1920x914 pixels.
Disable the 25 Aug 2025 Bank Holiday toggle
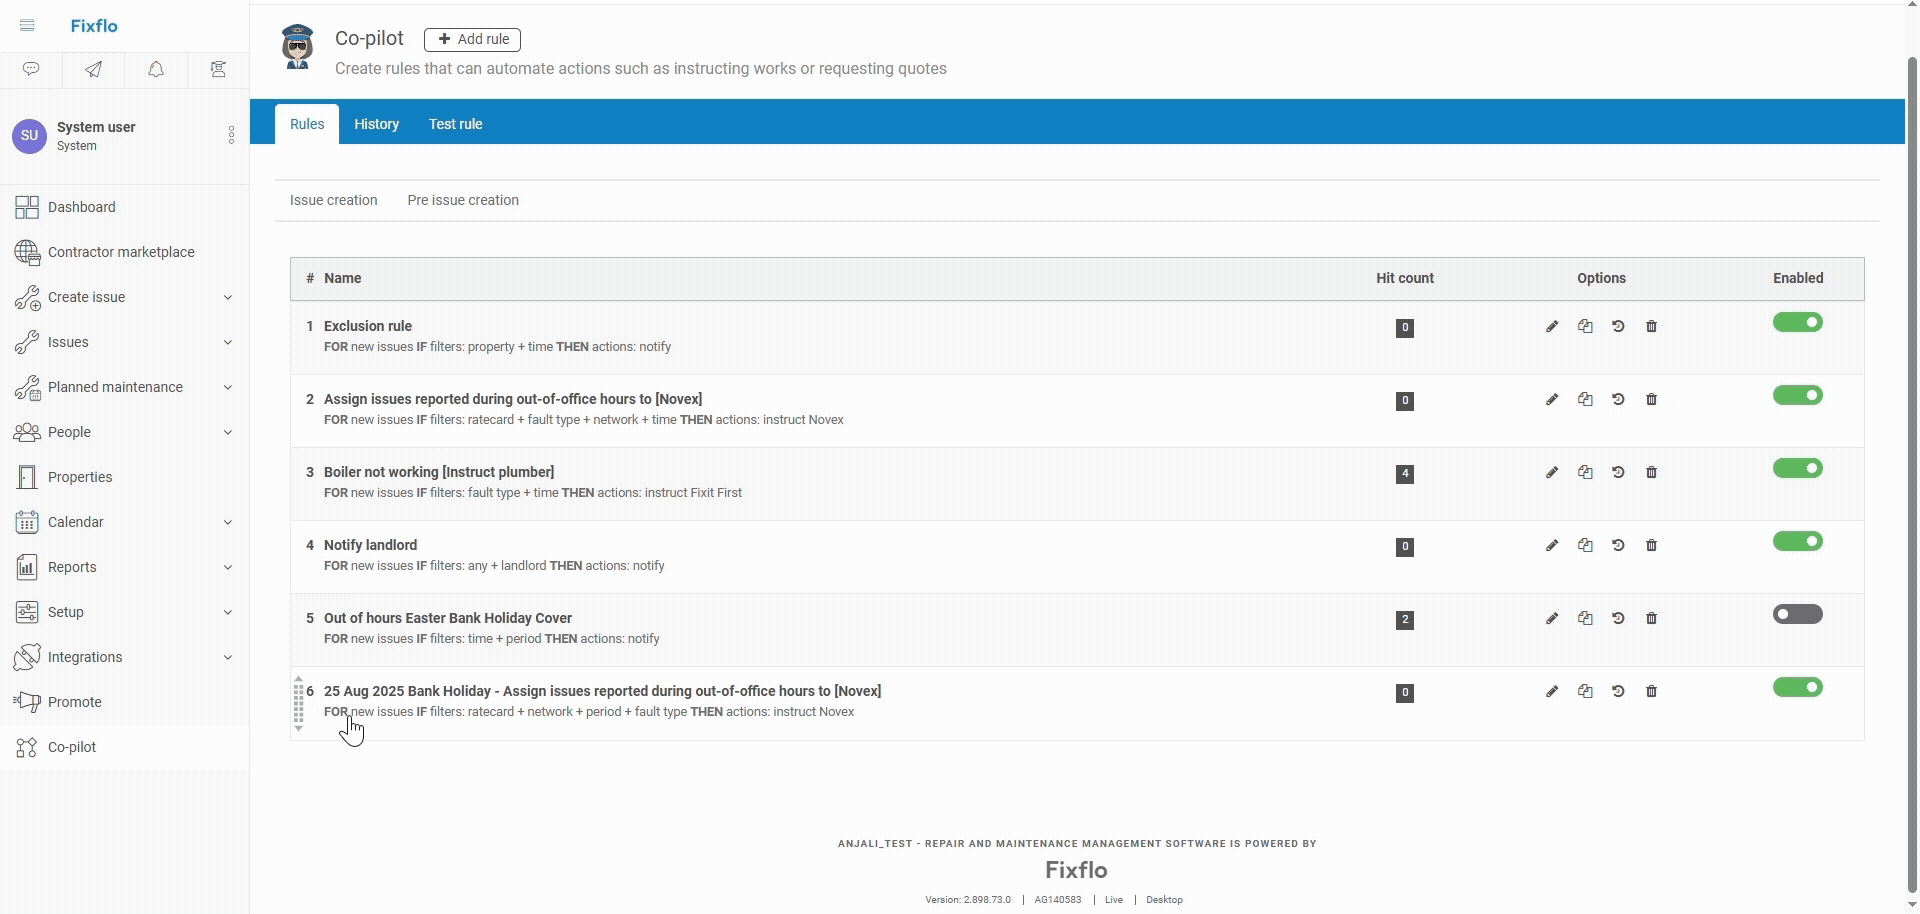(x=1798, y=687)
